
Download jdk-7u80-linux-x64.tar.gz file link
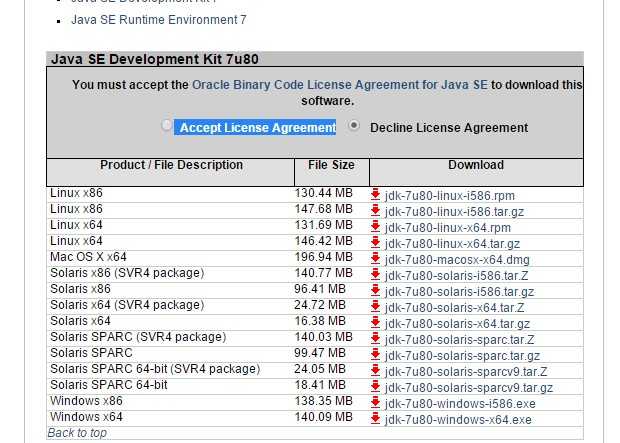(x=452, y=244)
